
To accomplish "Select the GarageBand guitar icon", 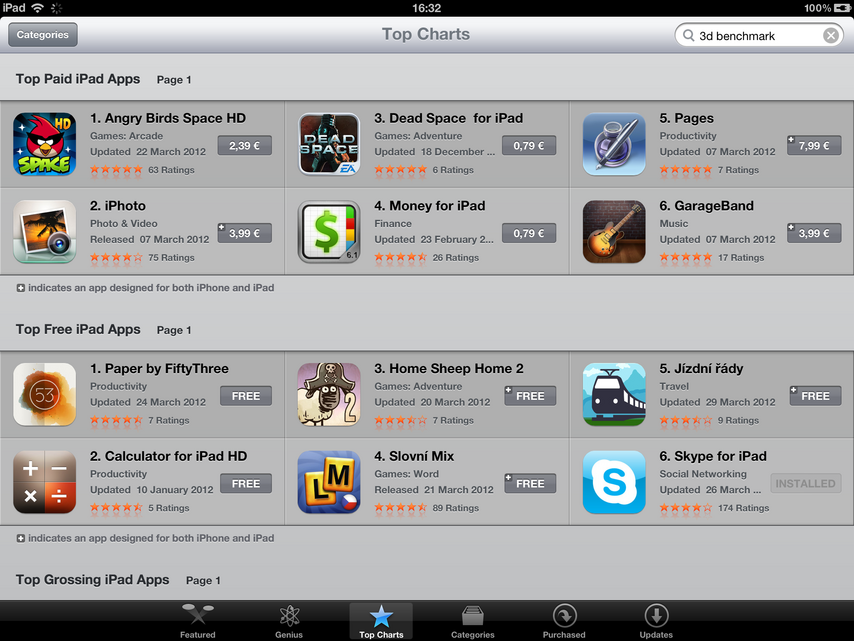I will click(614, 231).
